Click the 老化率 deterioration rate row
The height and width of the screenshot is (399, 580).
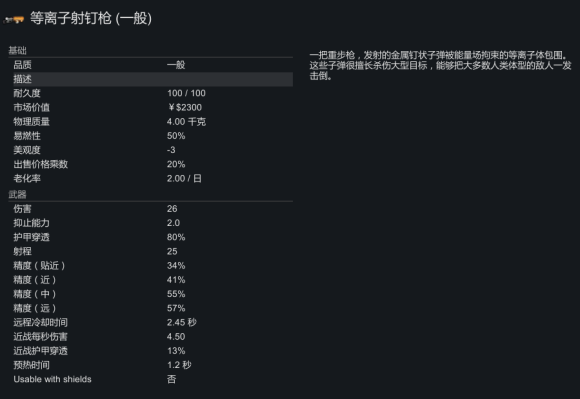(151, 179)
